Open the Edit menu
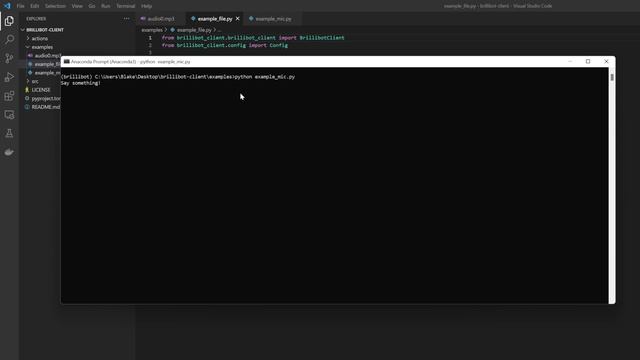Screen dimensions: 640x360 (x=35, y=6)
